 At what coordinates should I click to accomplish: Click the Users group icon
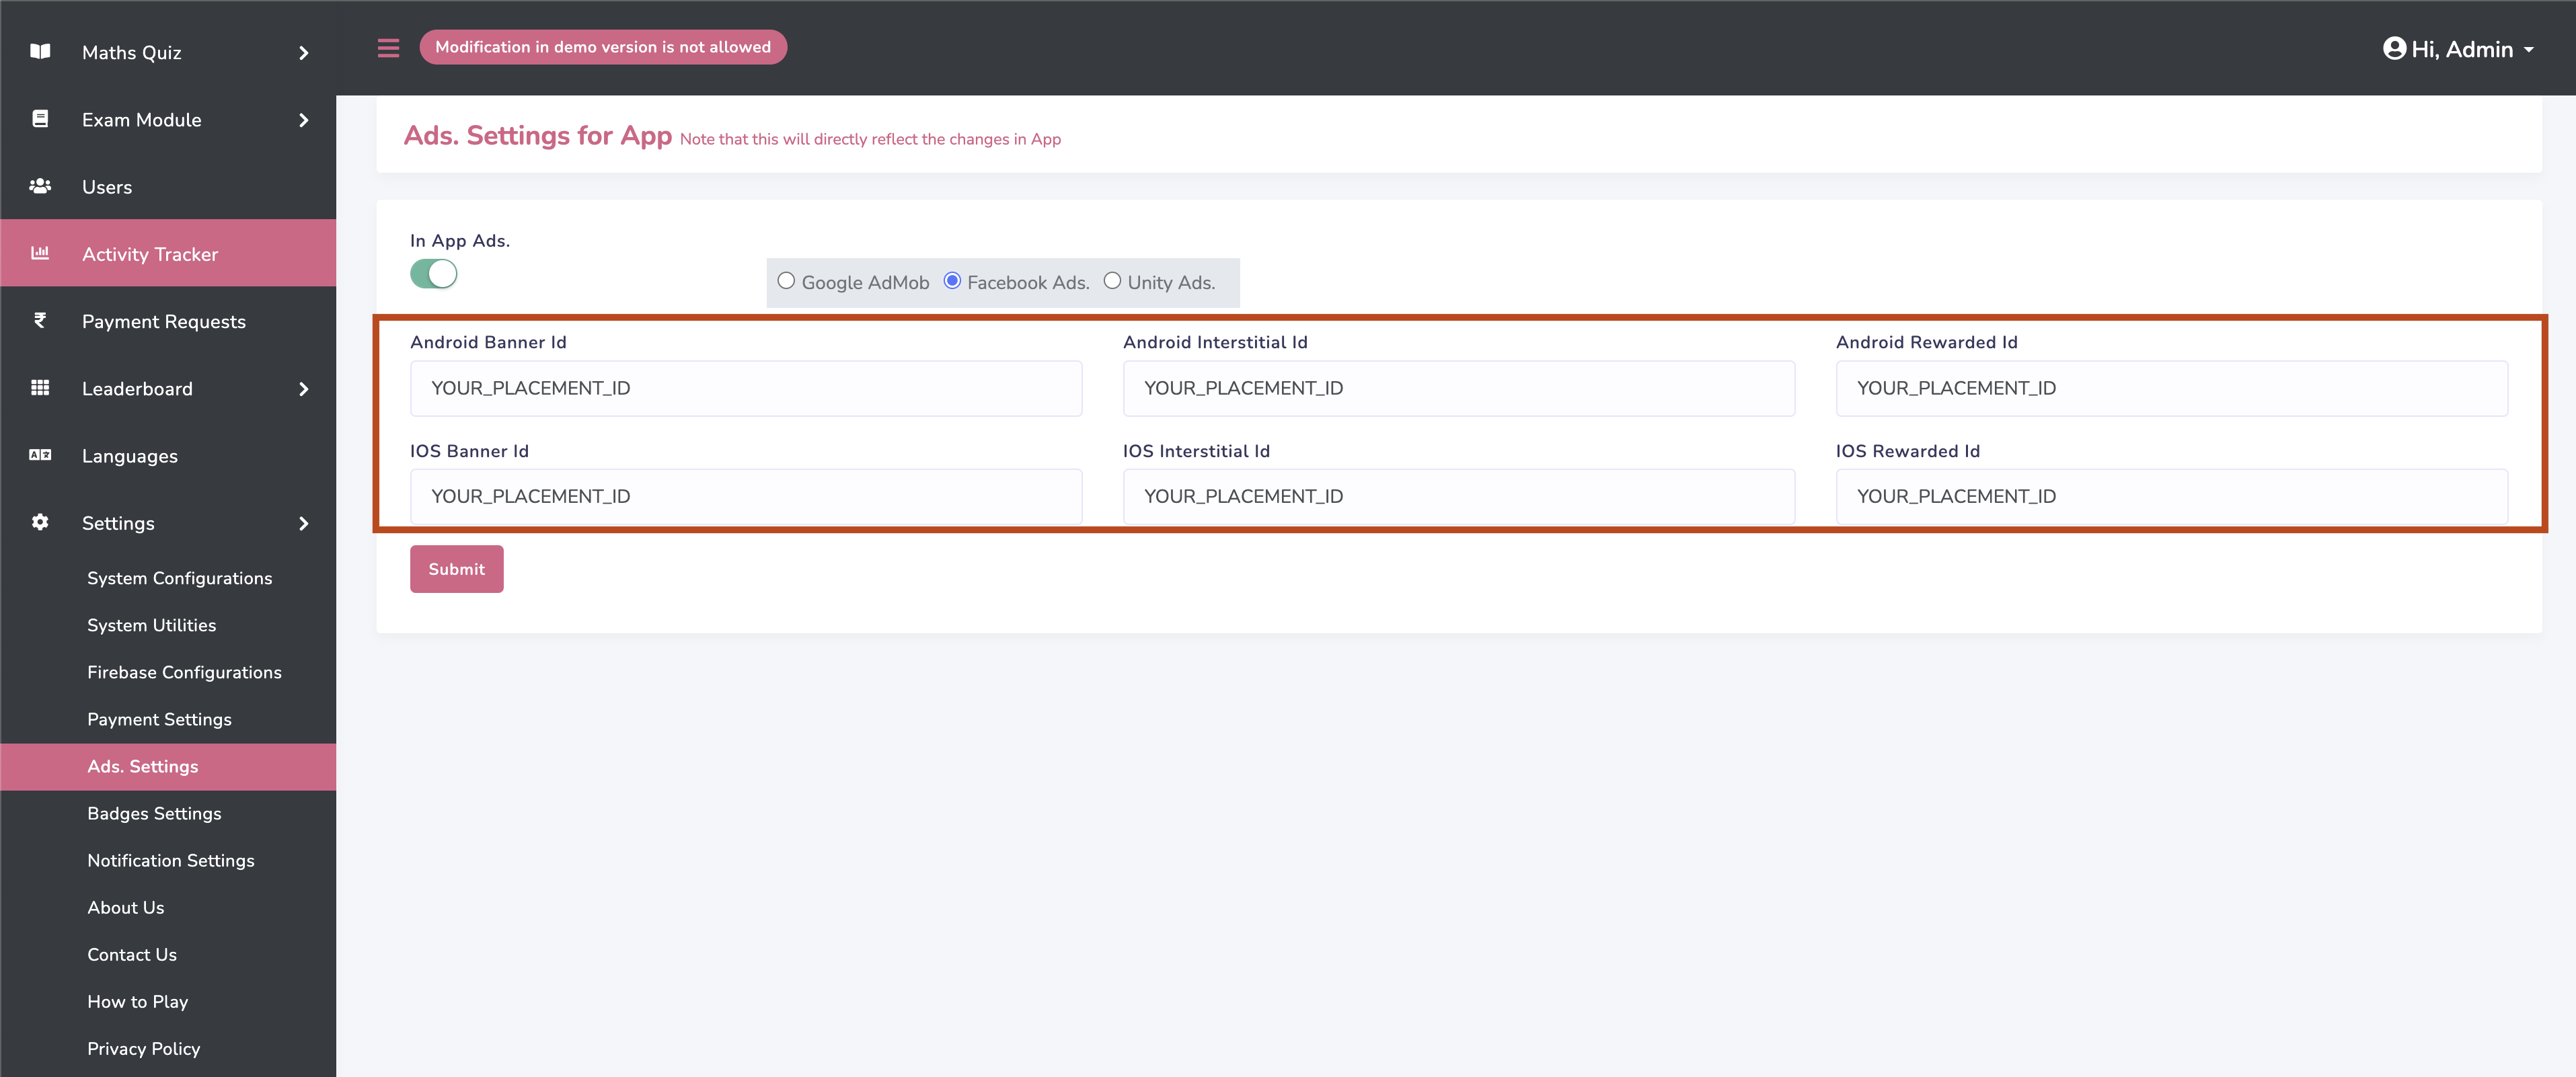coord(40,186)
